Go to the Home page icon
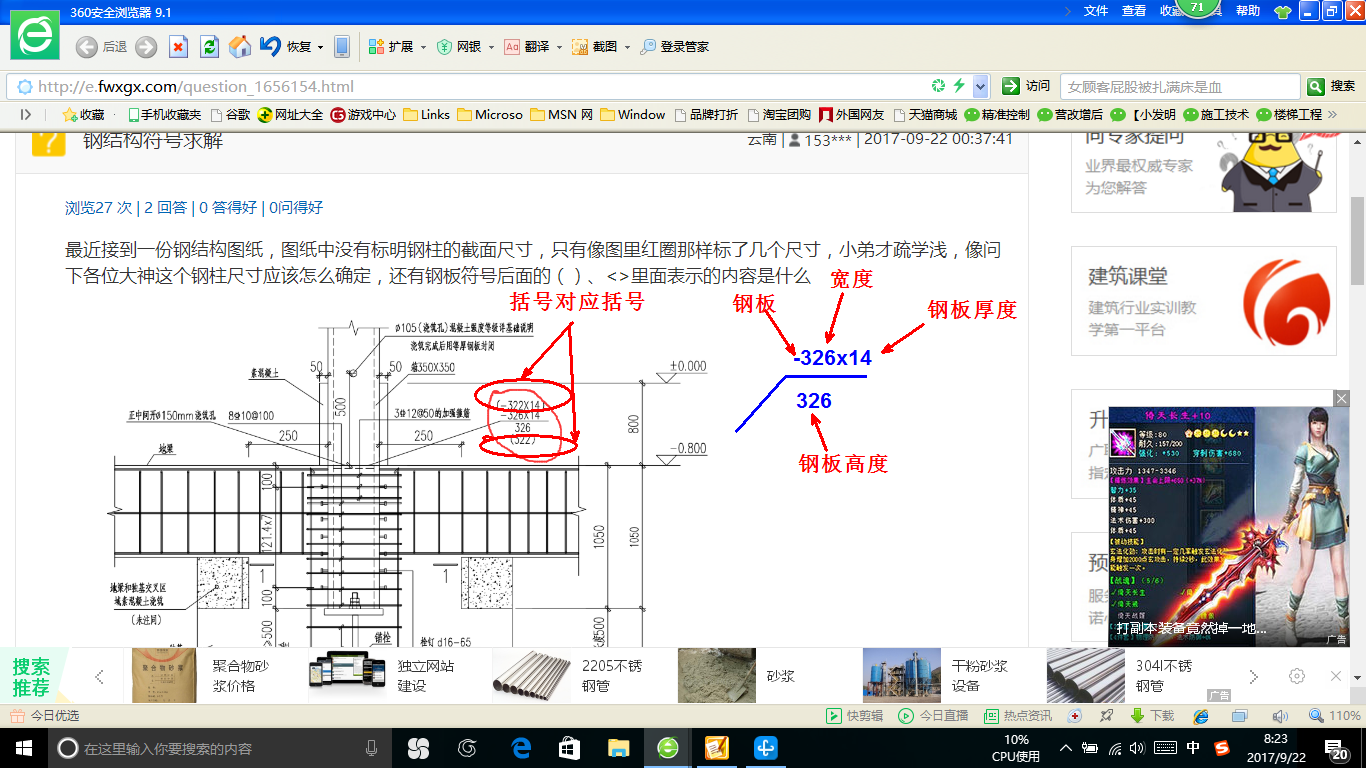 point(240,47)
